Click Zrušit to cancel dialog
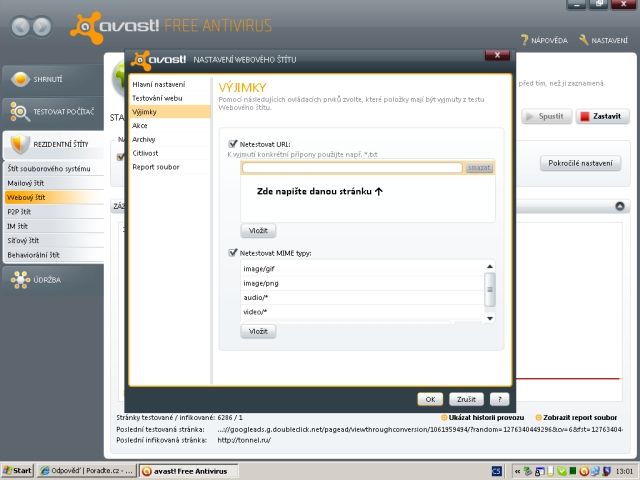 click(466, 399)
